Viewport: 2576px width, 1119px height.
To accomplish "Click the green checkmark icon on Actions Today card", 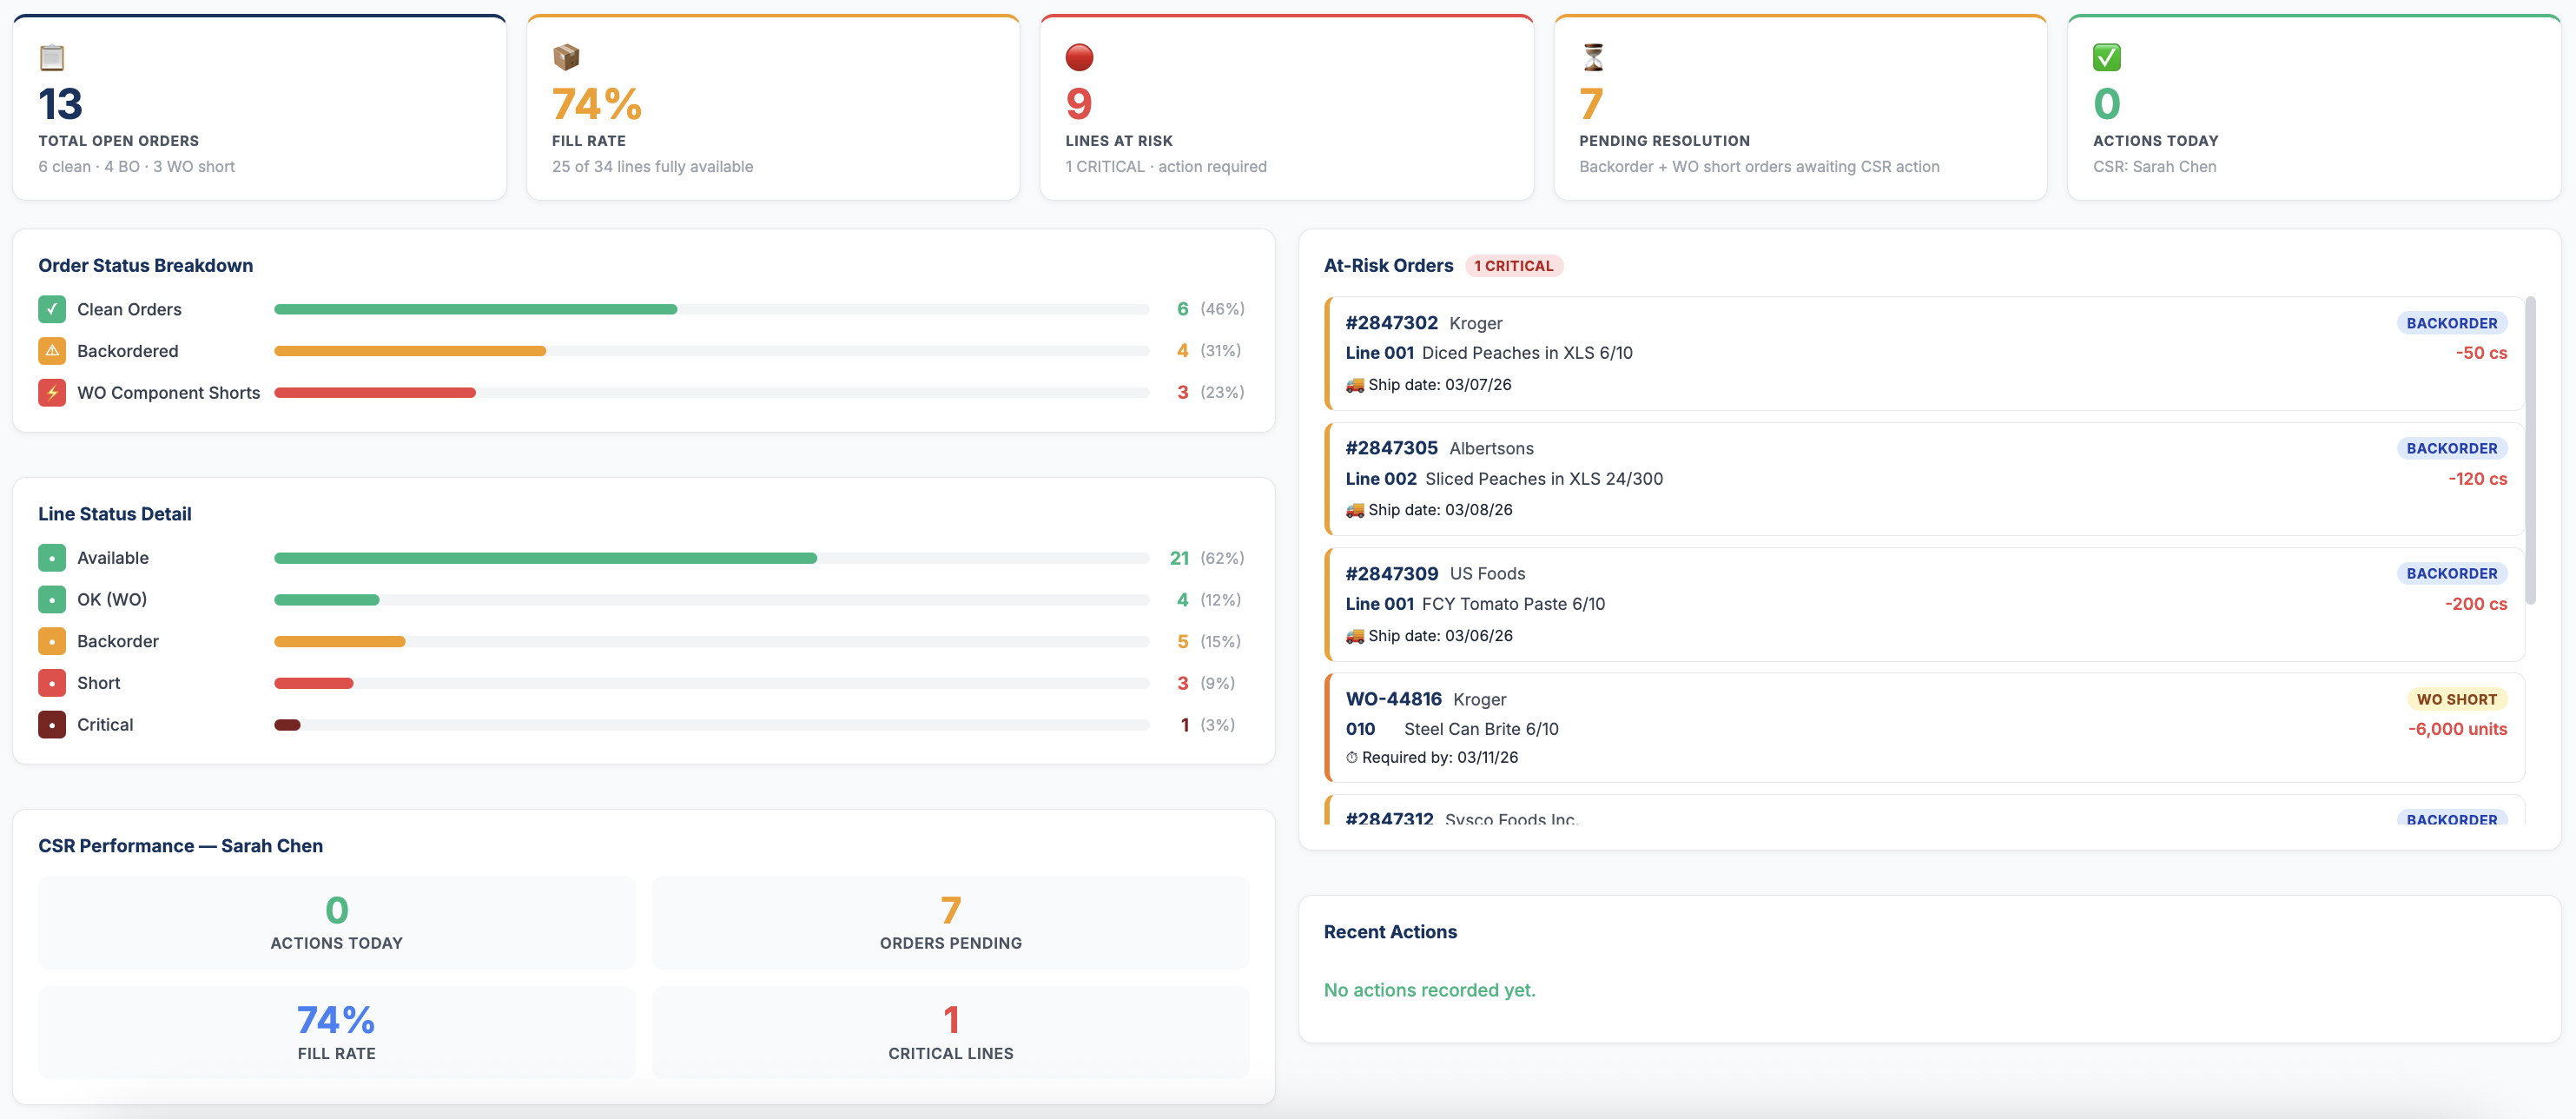I will tap(2107, 57).
